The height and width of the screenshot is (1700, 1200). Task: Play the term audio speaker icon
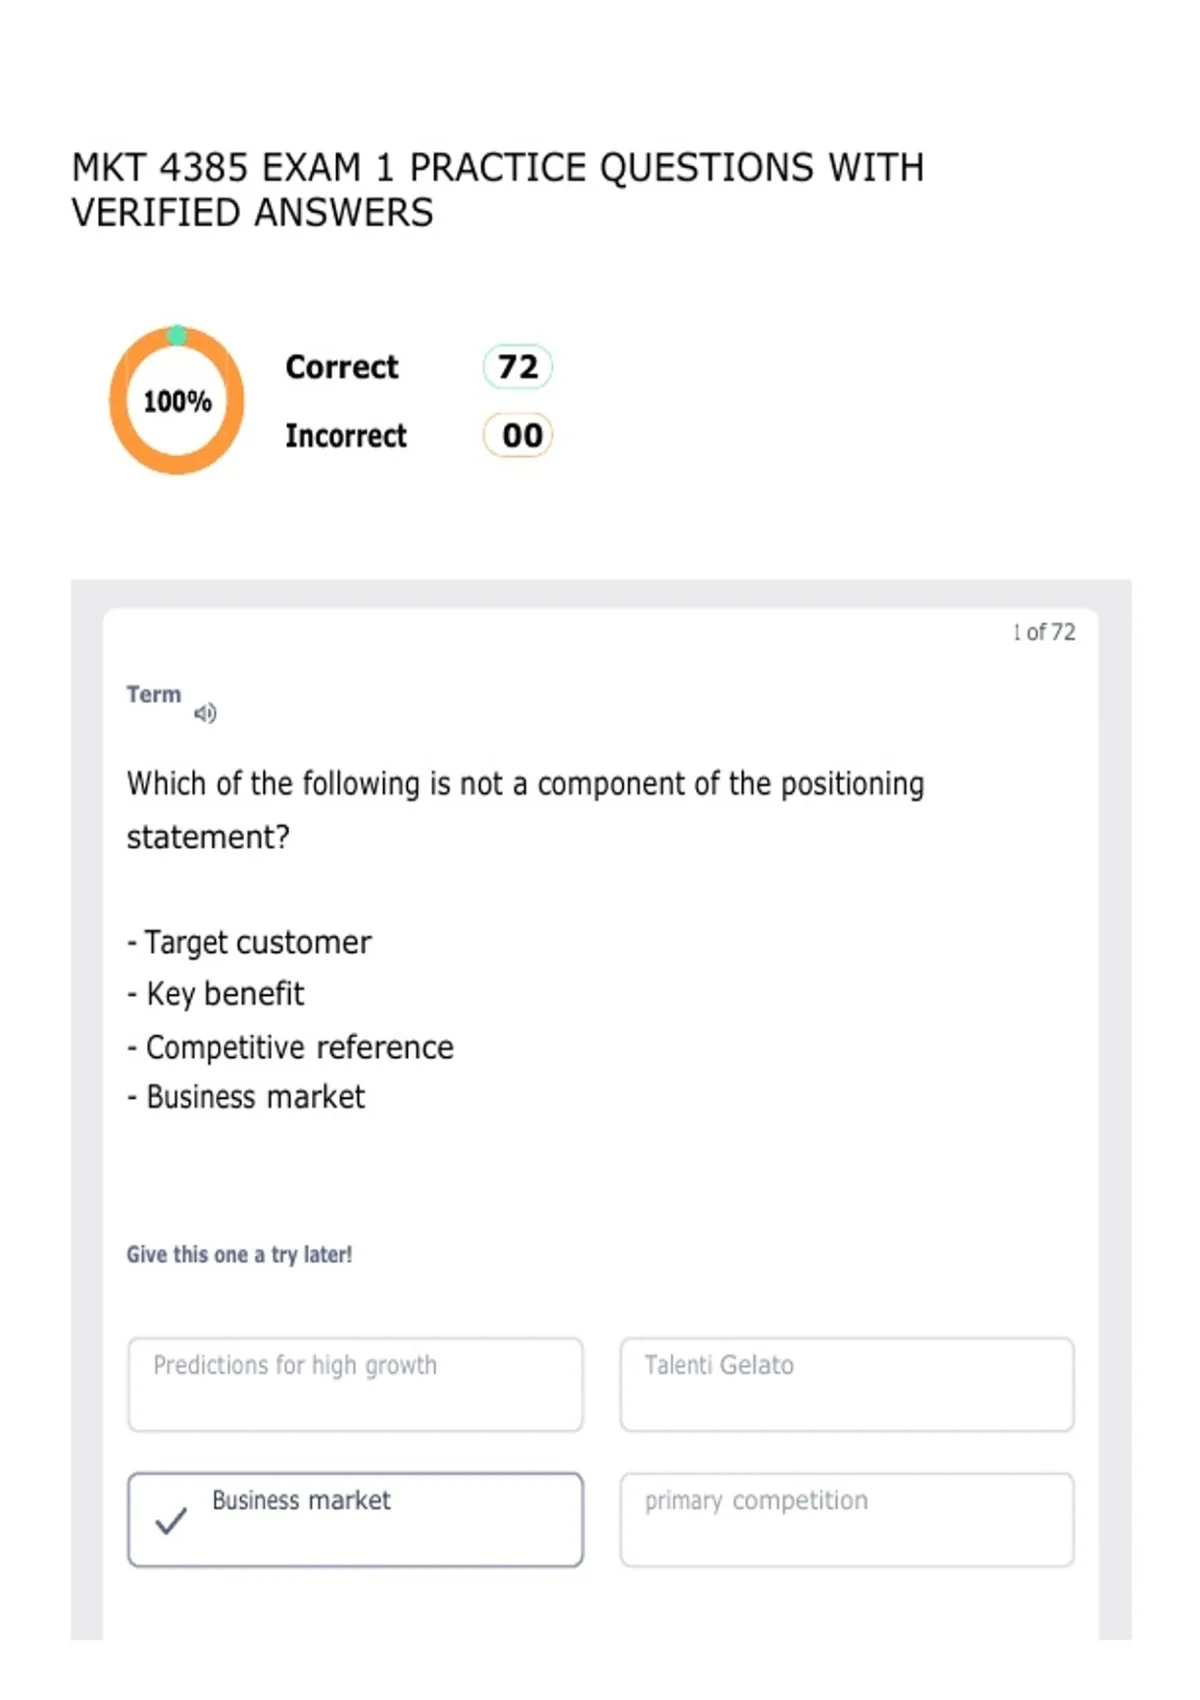click(x=205, y=713)
